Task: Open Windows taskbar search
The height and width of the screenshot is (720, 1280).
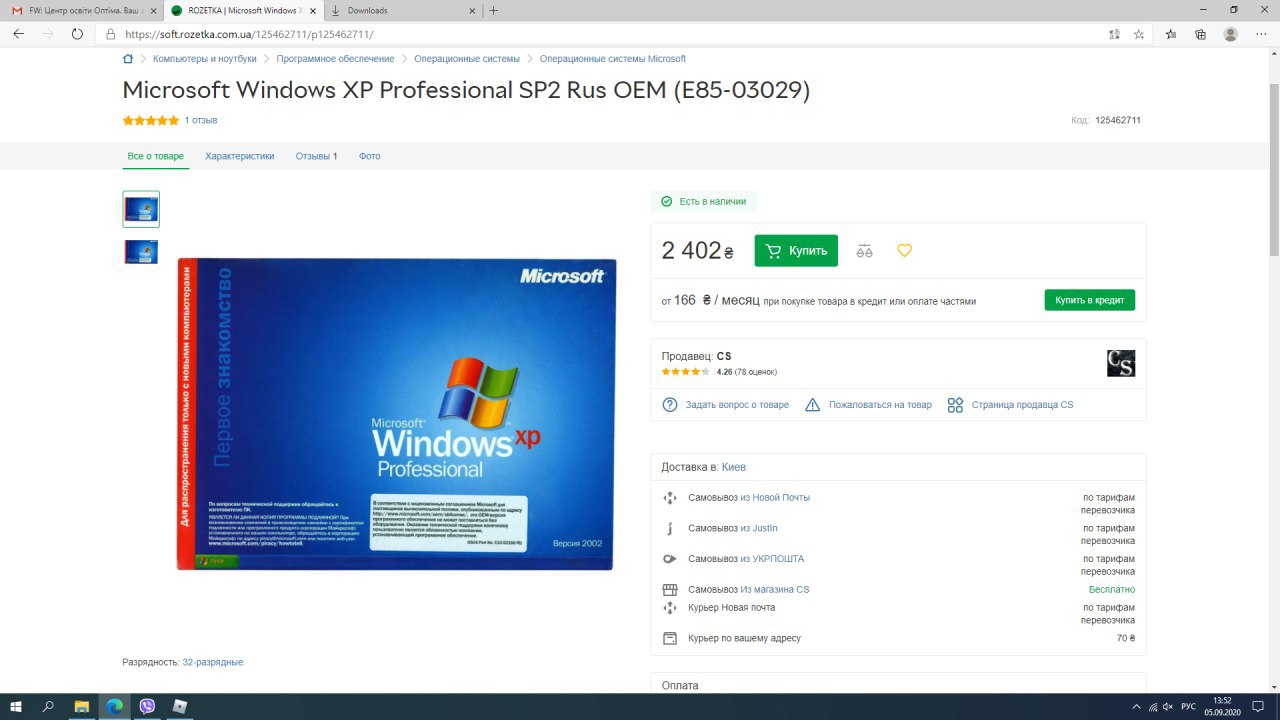Action: (x=49, y=706)
